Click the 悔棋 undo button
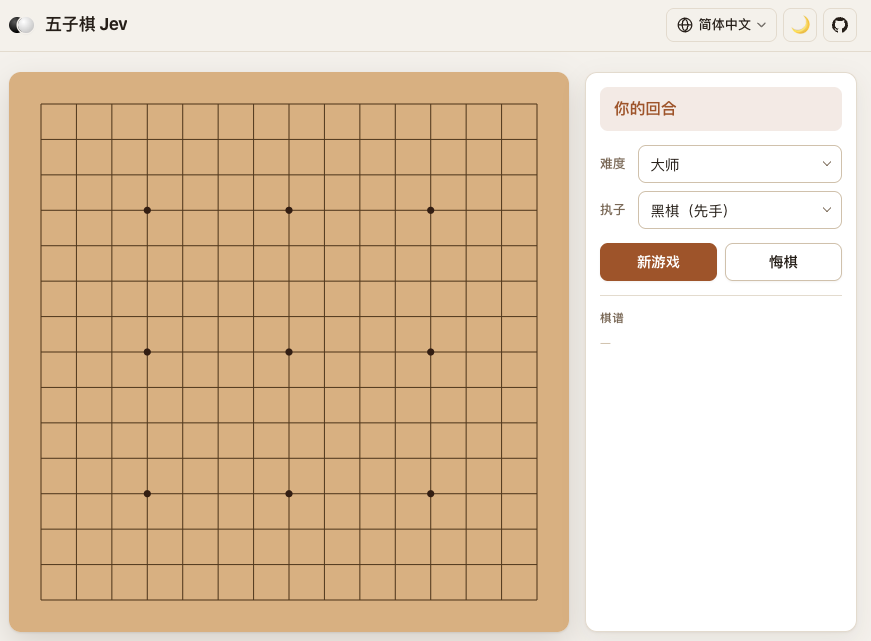 783,262
